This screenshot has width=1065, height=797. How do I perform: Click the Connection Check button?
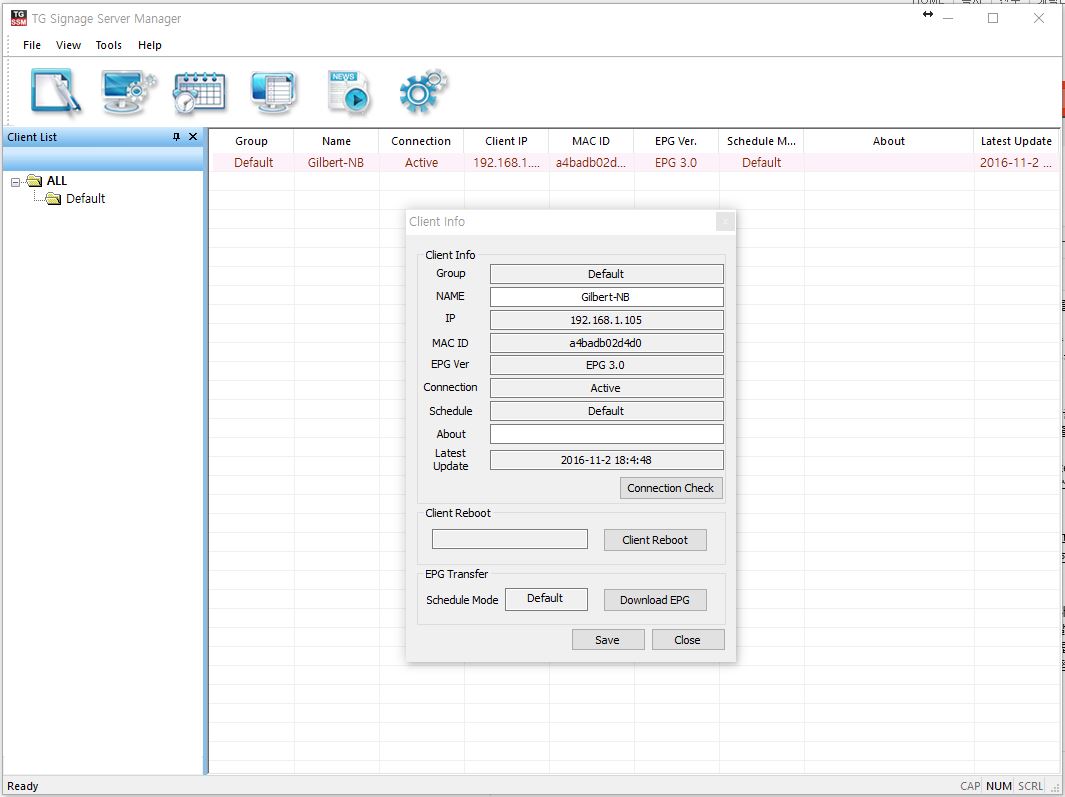click(x=670, y=488)
